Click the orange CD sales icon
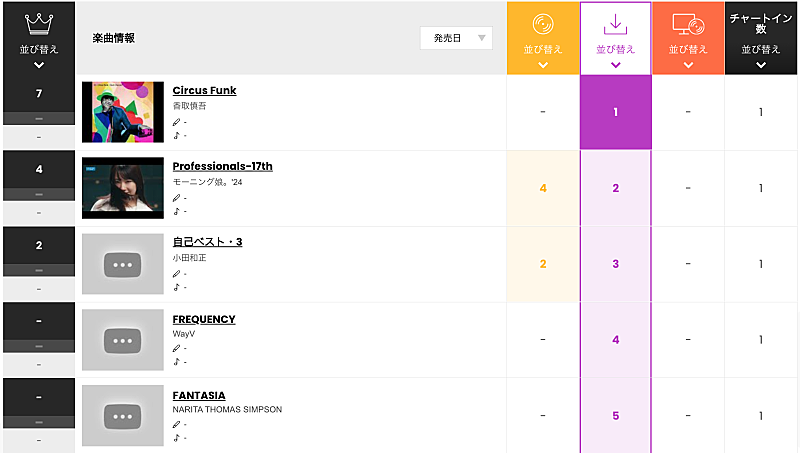Viewport: 800px width, 453px height. coord(543,23)
